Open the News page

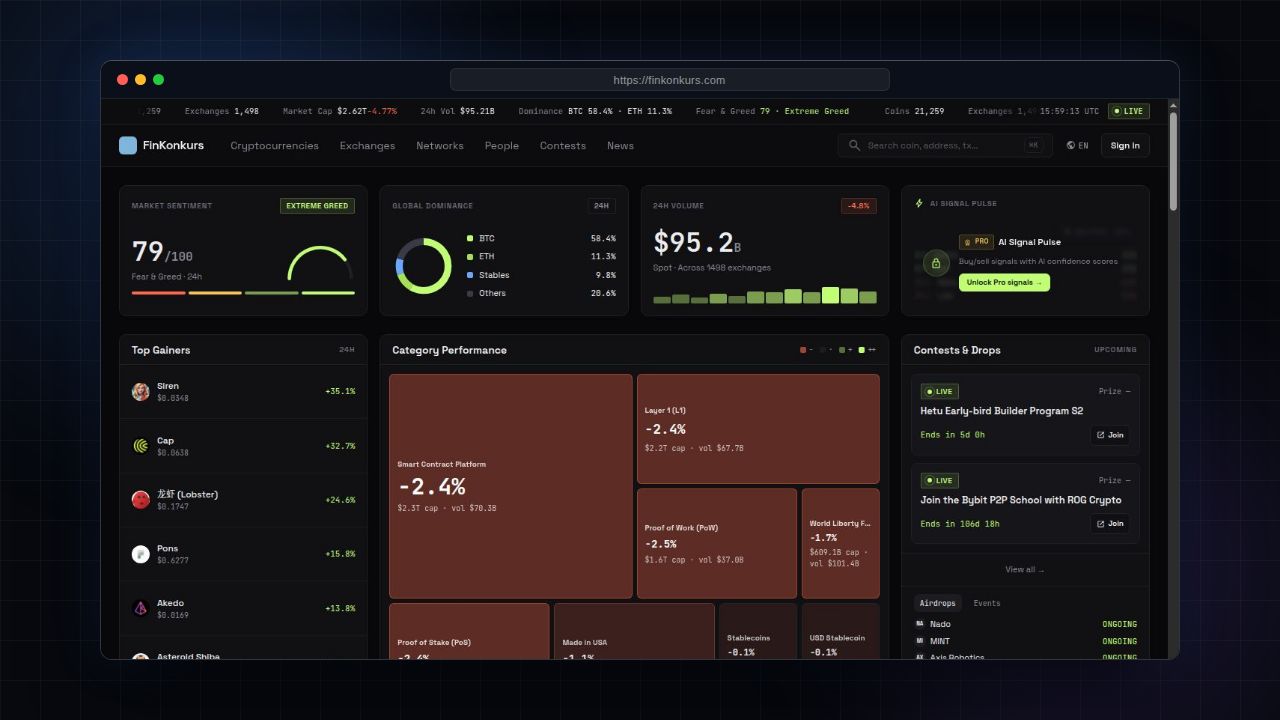620,146
